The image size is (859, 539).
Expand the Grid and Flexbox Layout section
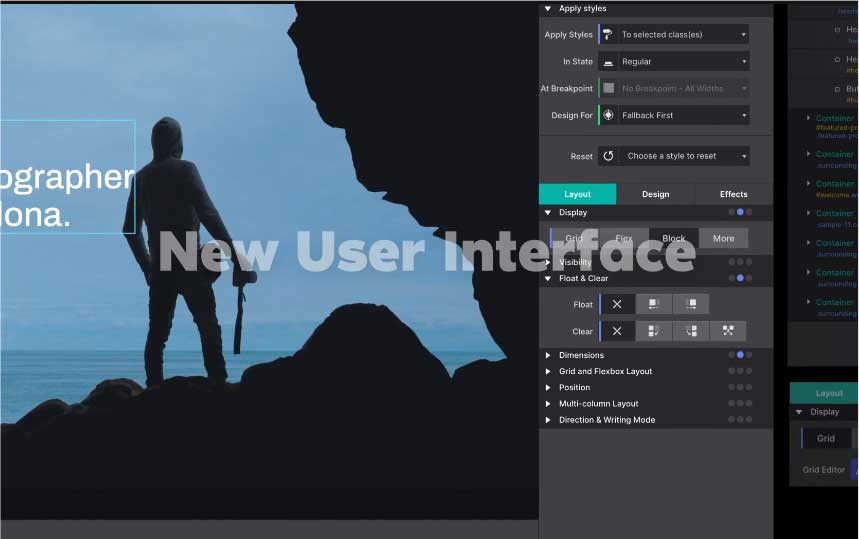point(548,371)
